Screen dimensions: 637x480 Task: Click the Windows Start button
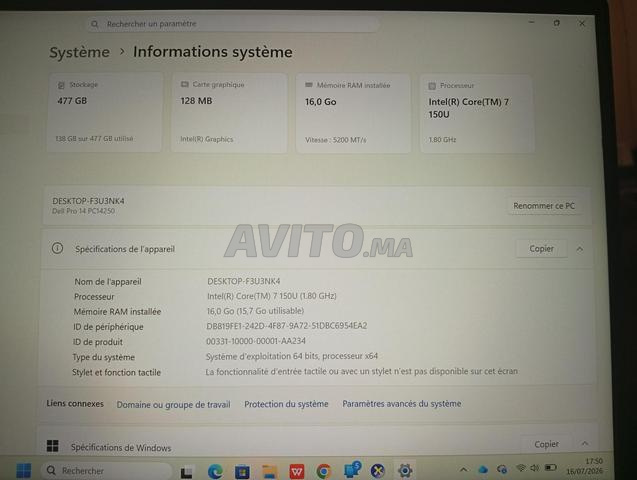point(24,470)
